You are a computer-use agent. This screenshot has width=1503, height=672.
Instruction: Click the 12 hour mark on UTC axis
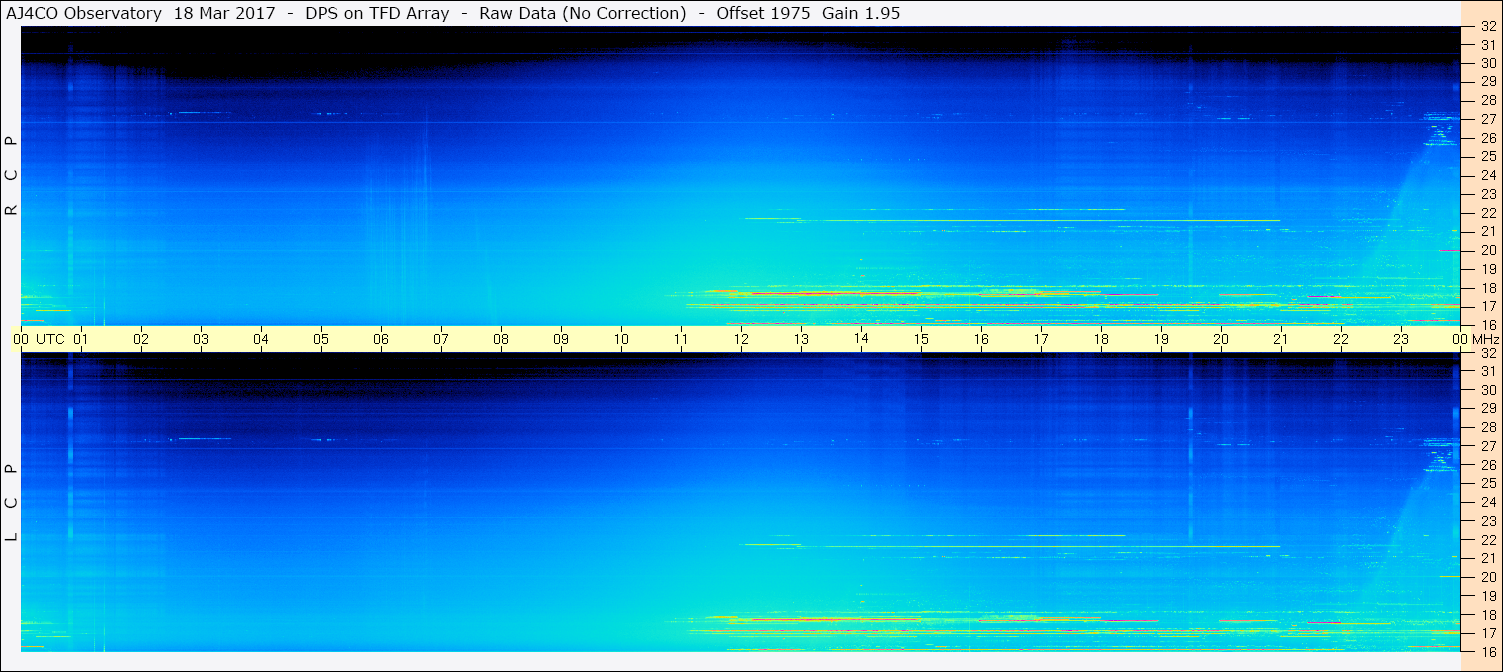[x=741, y=339]
